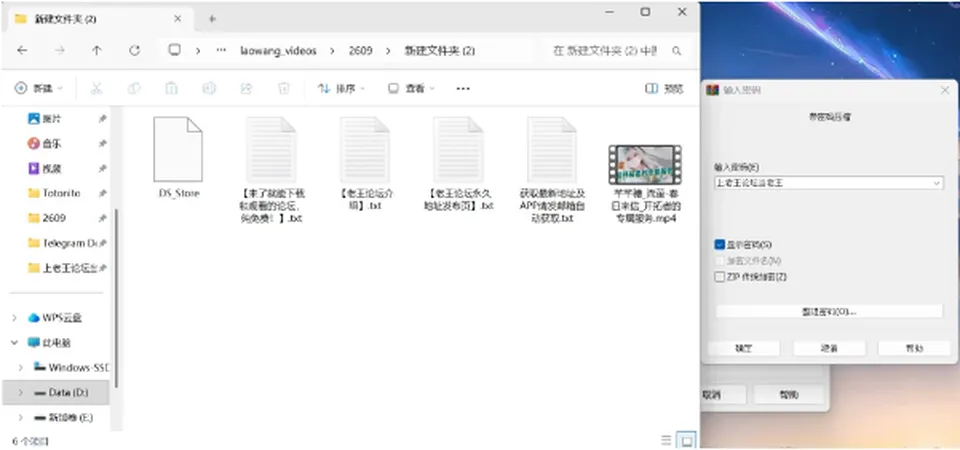Click laowang_videos in the breadcrumb
The image size is (960, 450).
[279, 51]
